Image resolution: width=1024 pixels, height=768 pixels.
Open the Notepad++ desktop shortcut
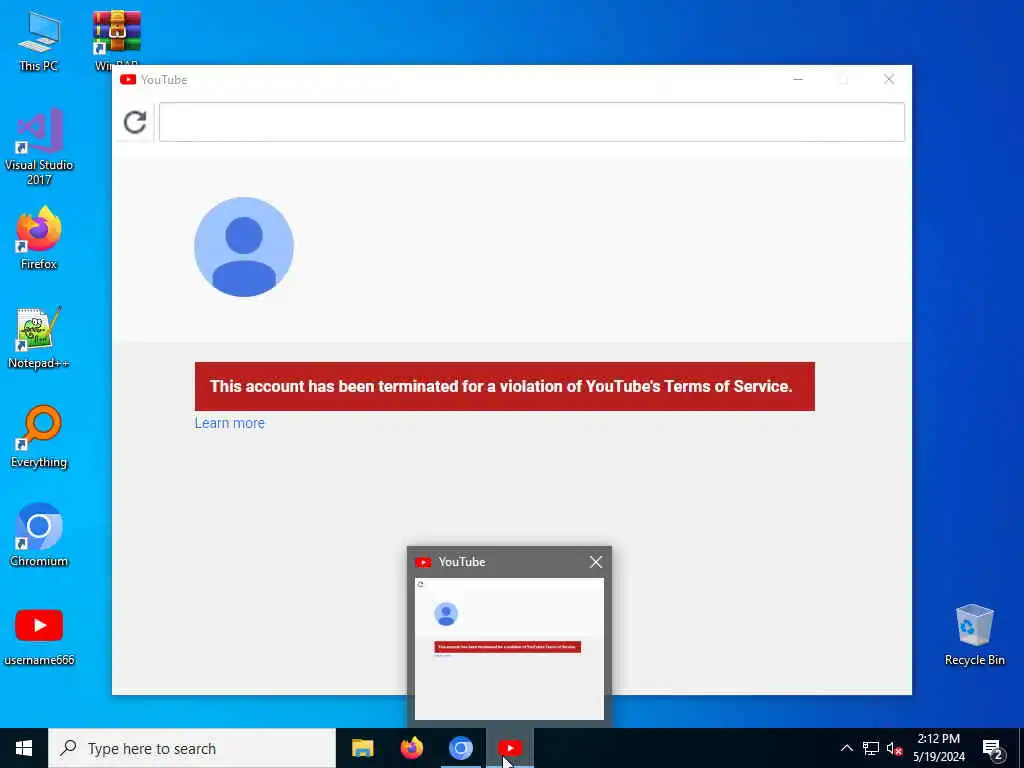(x=39, y=338)
